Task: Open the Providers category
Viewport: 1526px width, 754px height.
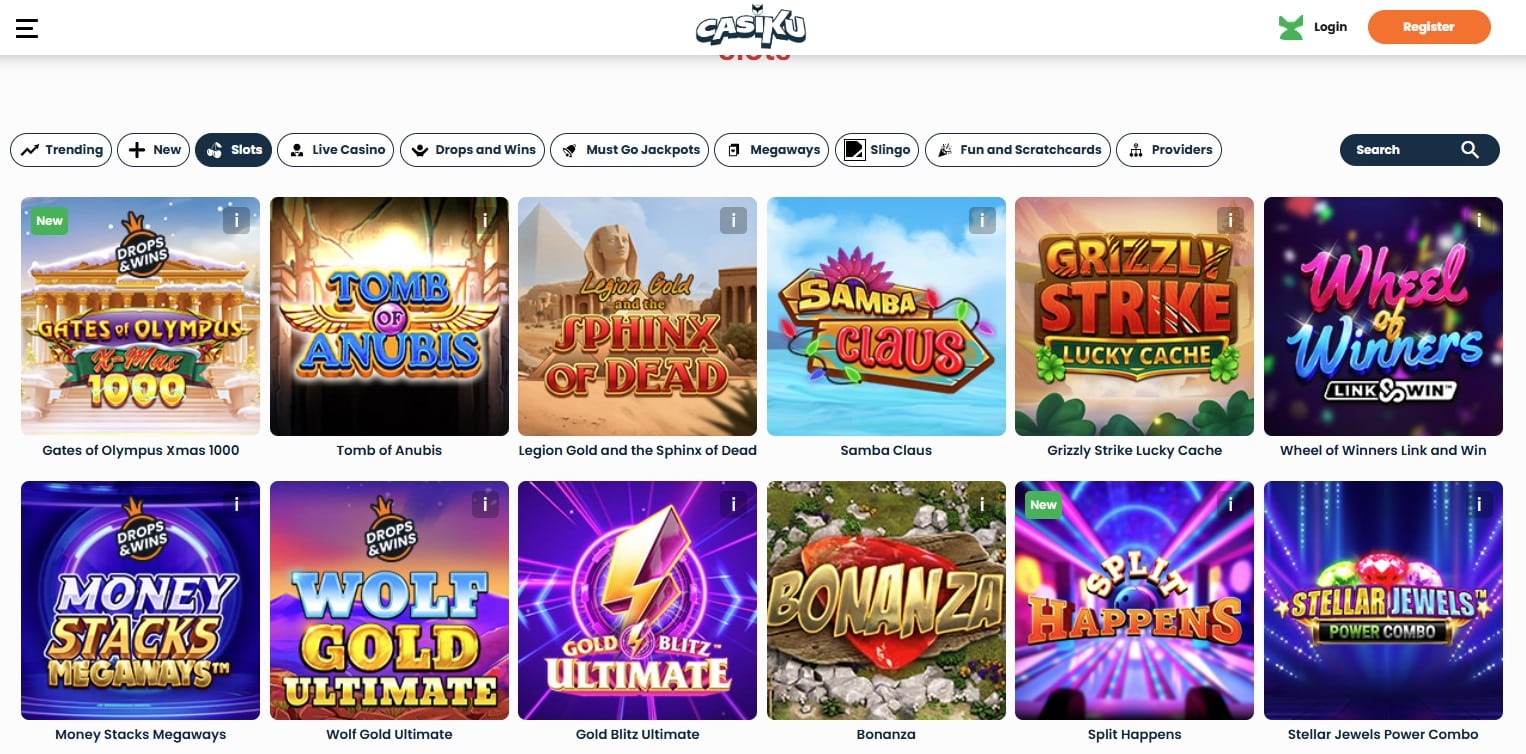Action: click(x=1169, y=150)
